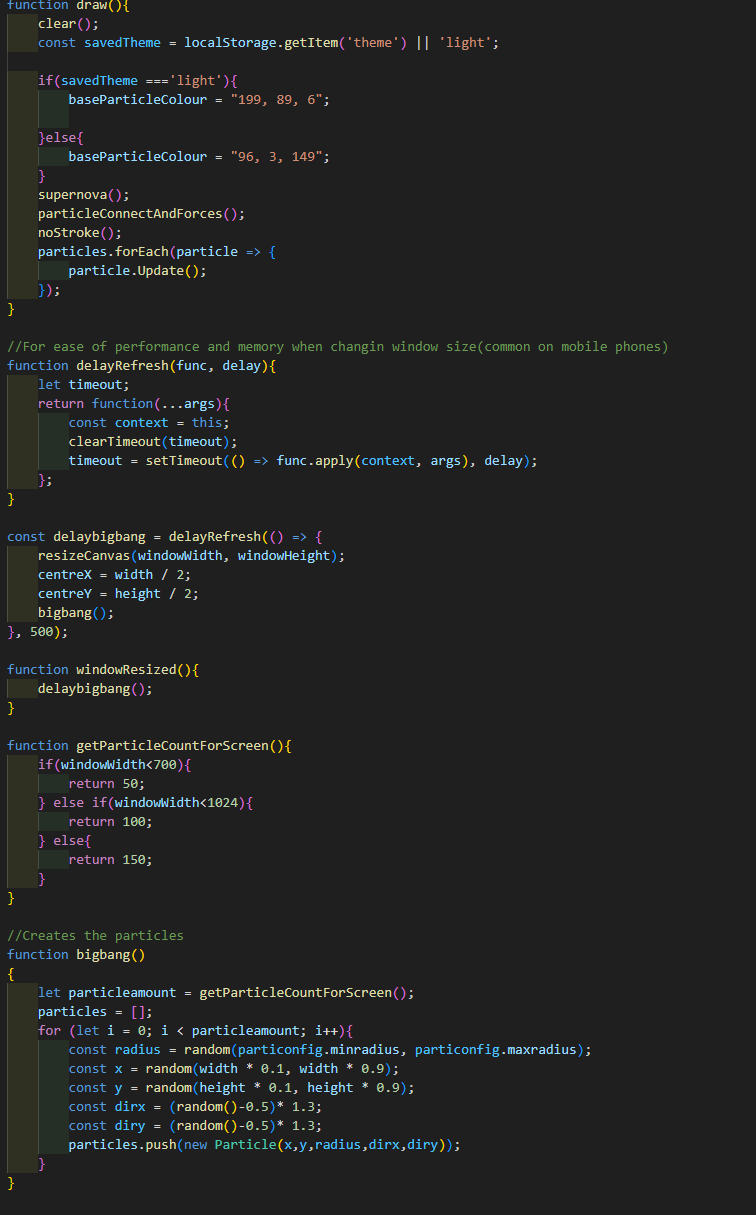Click the "function getParticleCountForScreen(){" definition line
This screenshot has width=756, height=1215.
[x=149, y=746]
